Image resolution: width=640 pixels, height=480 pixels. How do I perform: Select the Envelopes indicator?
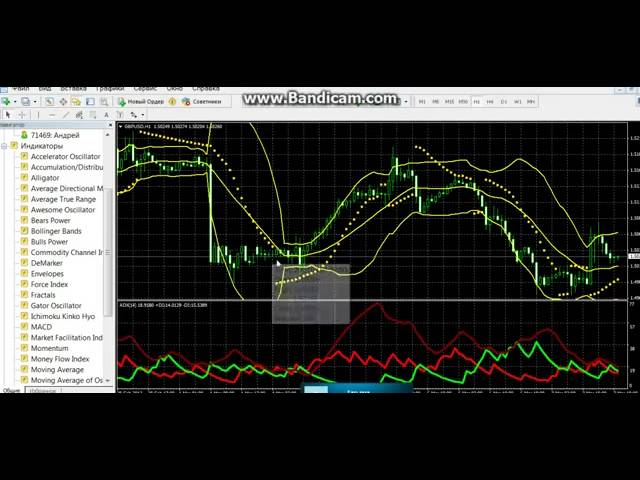point(47,273)
